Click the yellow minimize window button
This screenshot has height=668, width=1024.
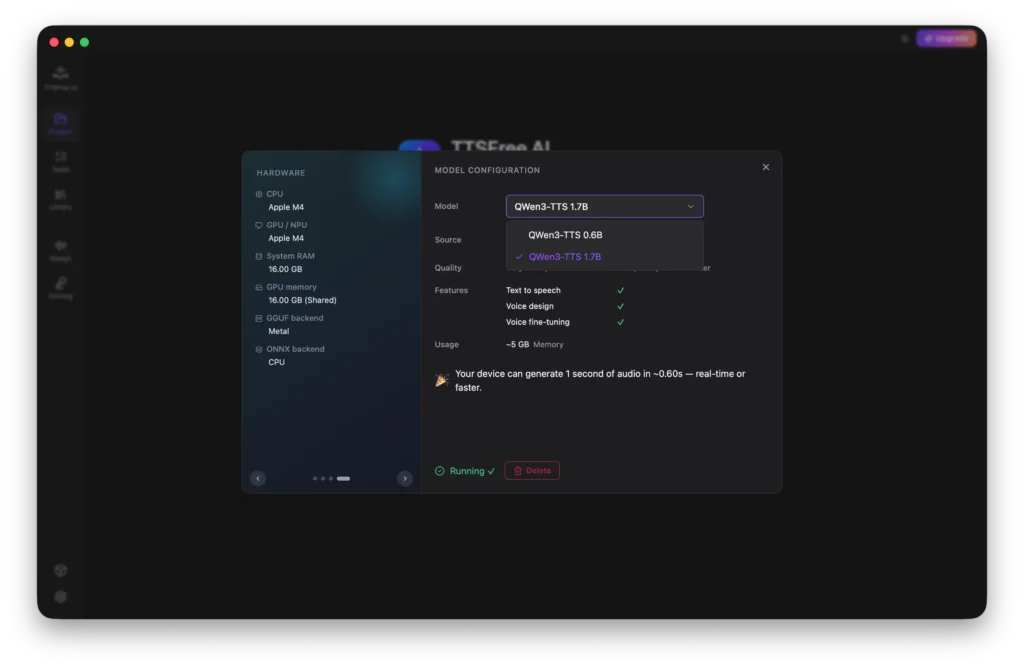click(69, 42)
